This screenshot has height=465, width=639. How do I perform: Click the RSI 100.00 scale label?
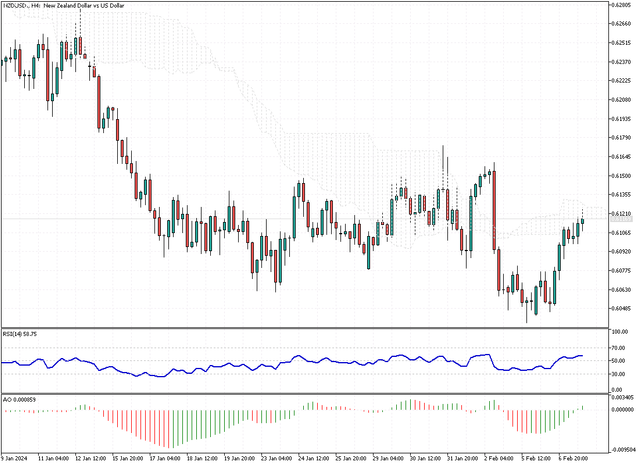(x=620, y=332)
